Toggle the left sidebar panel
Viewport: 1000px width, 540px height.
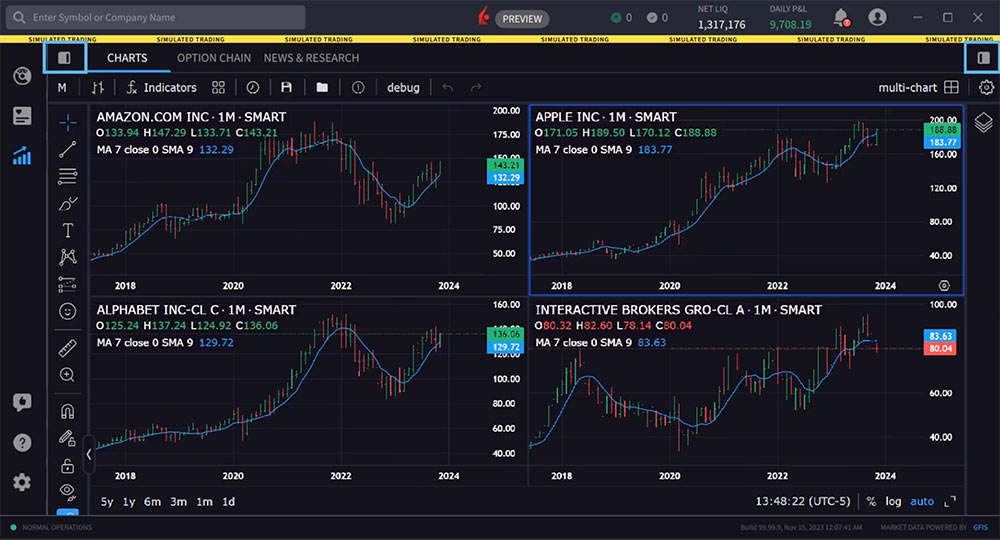(x=65, y=58)
